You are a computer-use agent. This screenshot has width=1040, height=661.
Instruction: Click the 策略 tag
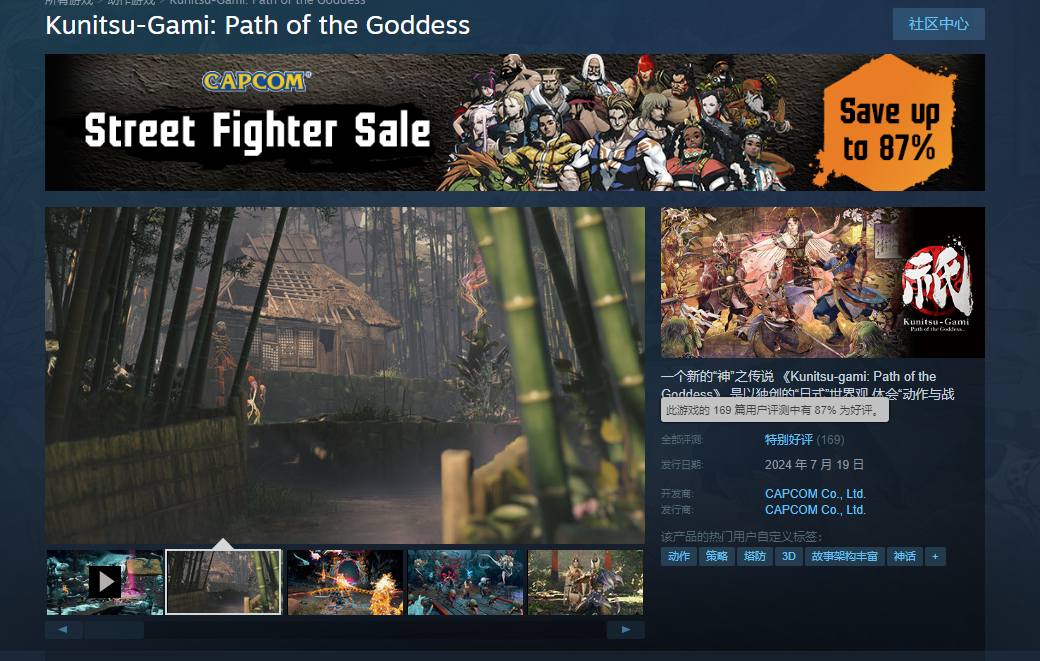716,557
